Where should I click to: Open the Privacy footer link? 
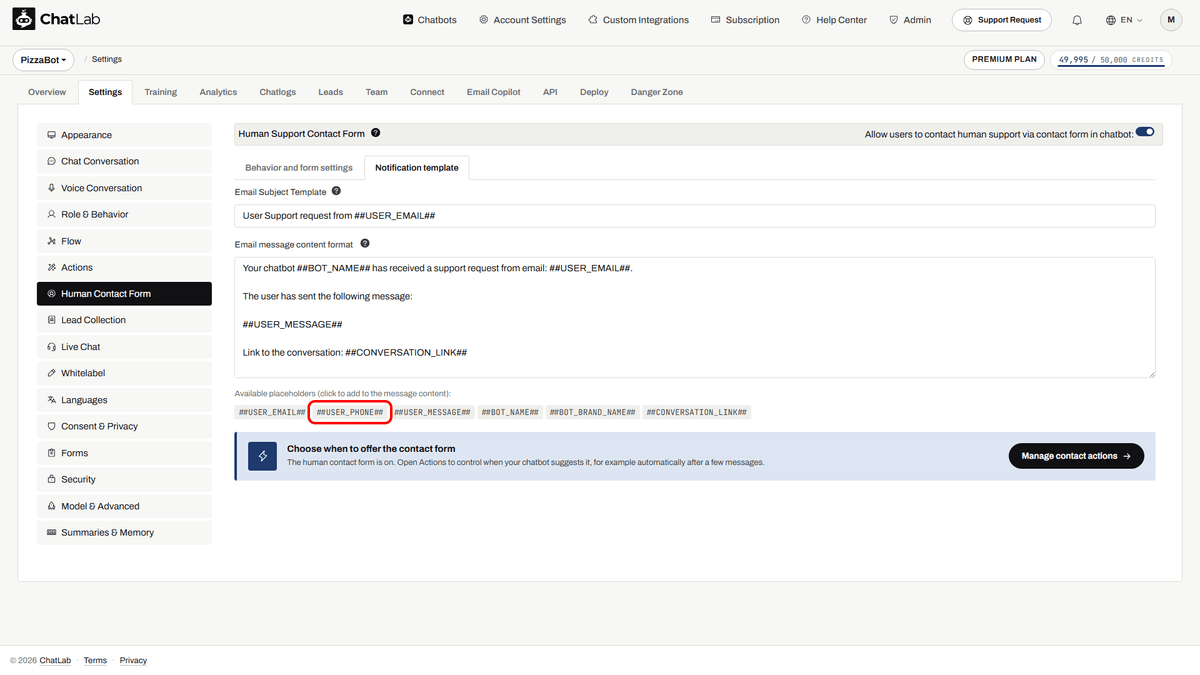coord(133,660)
